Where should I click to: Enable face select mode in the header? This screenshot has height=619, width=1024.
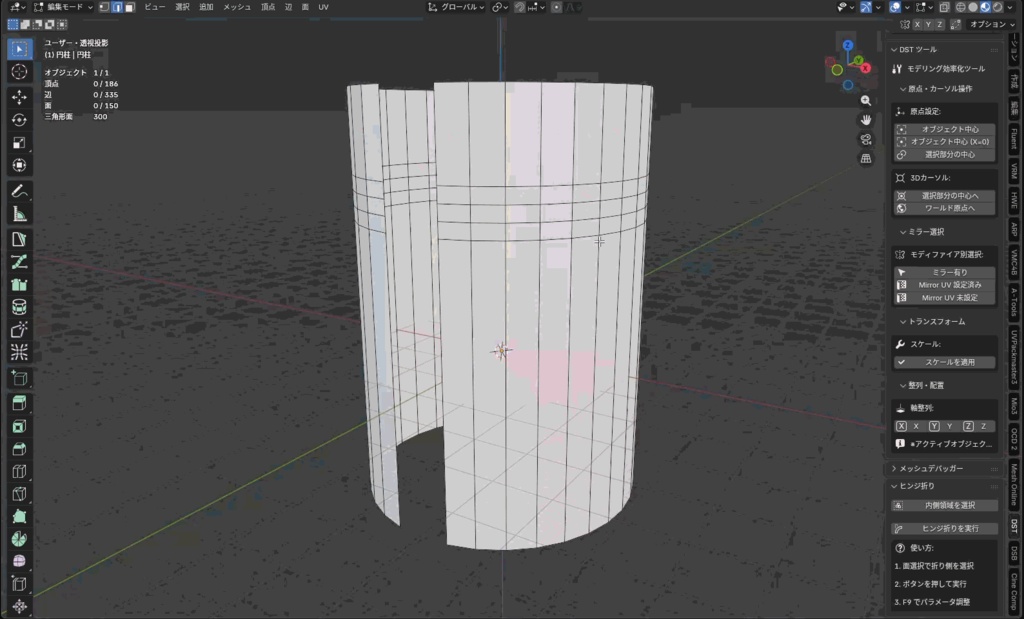(132, 7)
